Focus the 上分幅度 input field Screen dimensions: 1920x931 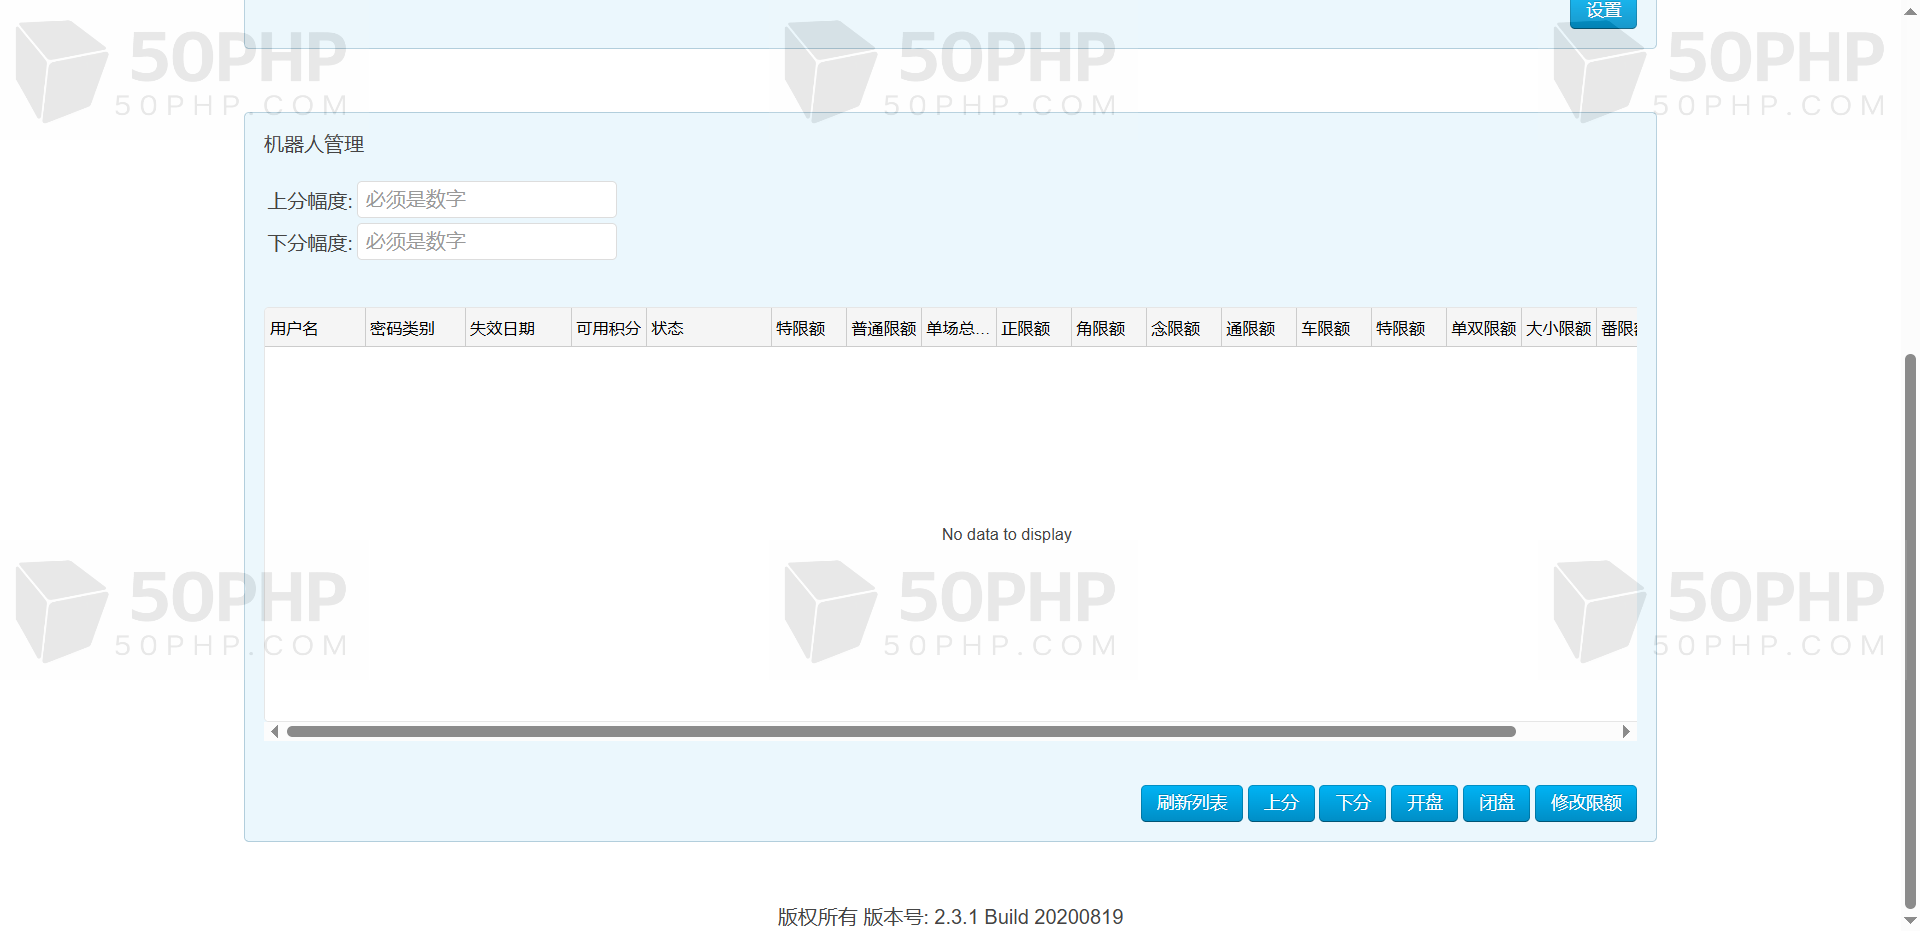pos(487,199)
